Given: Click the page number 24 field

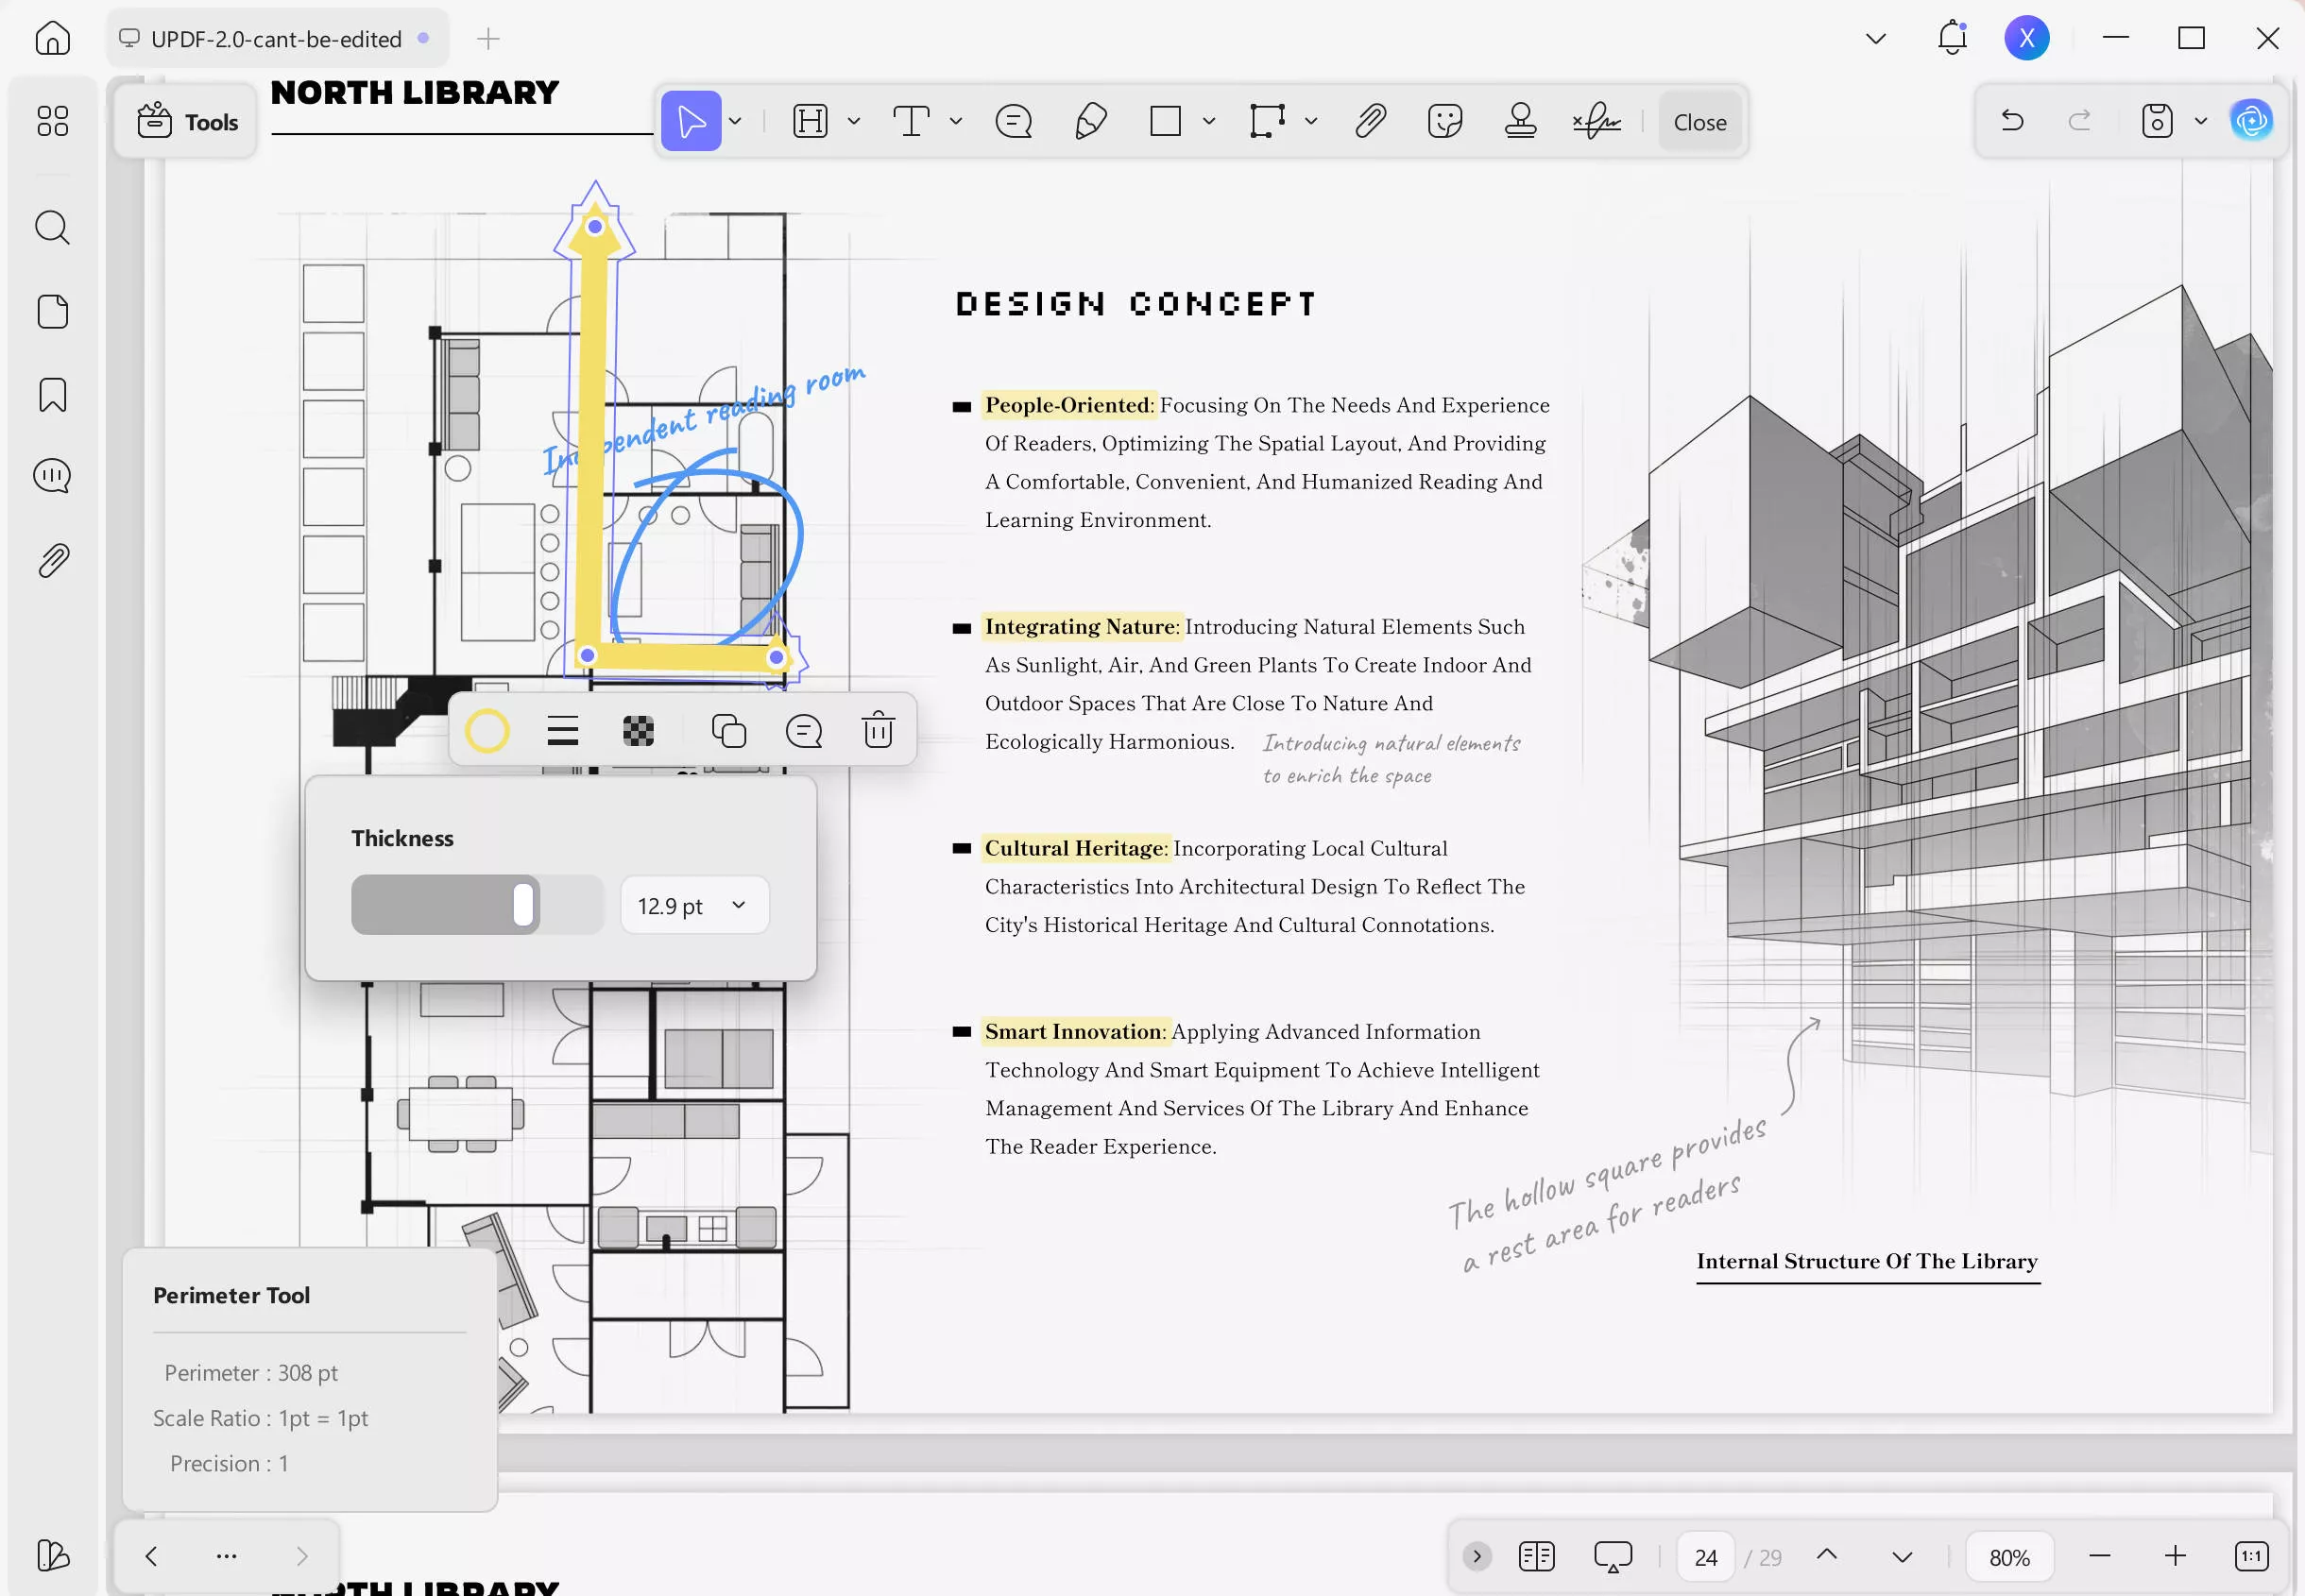Looking at the screenshot, I should pyautogui.click(x=1705, y=1557).
